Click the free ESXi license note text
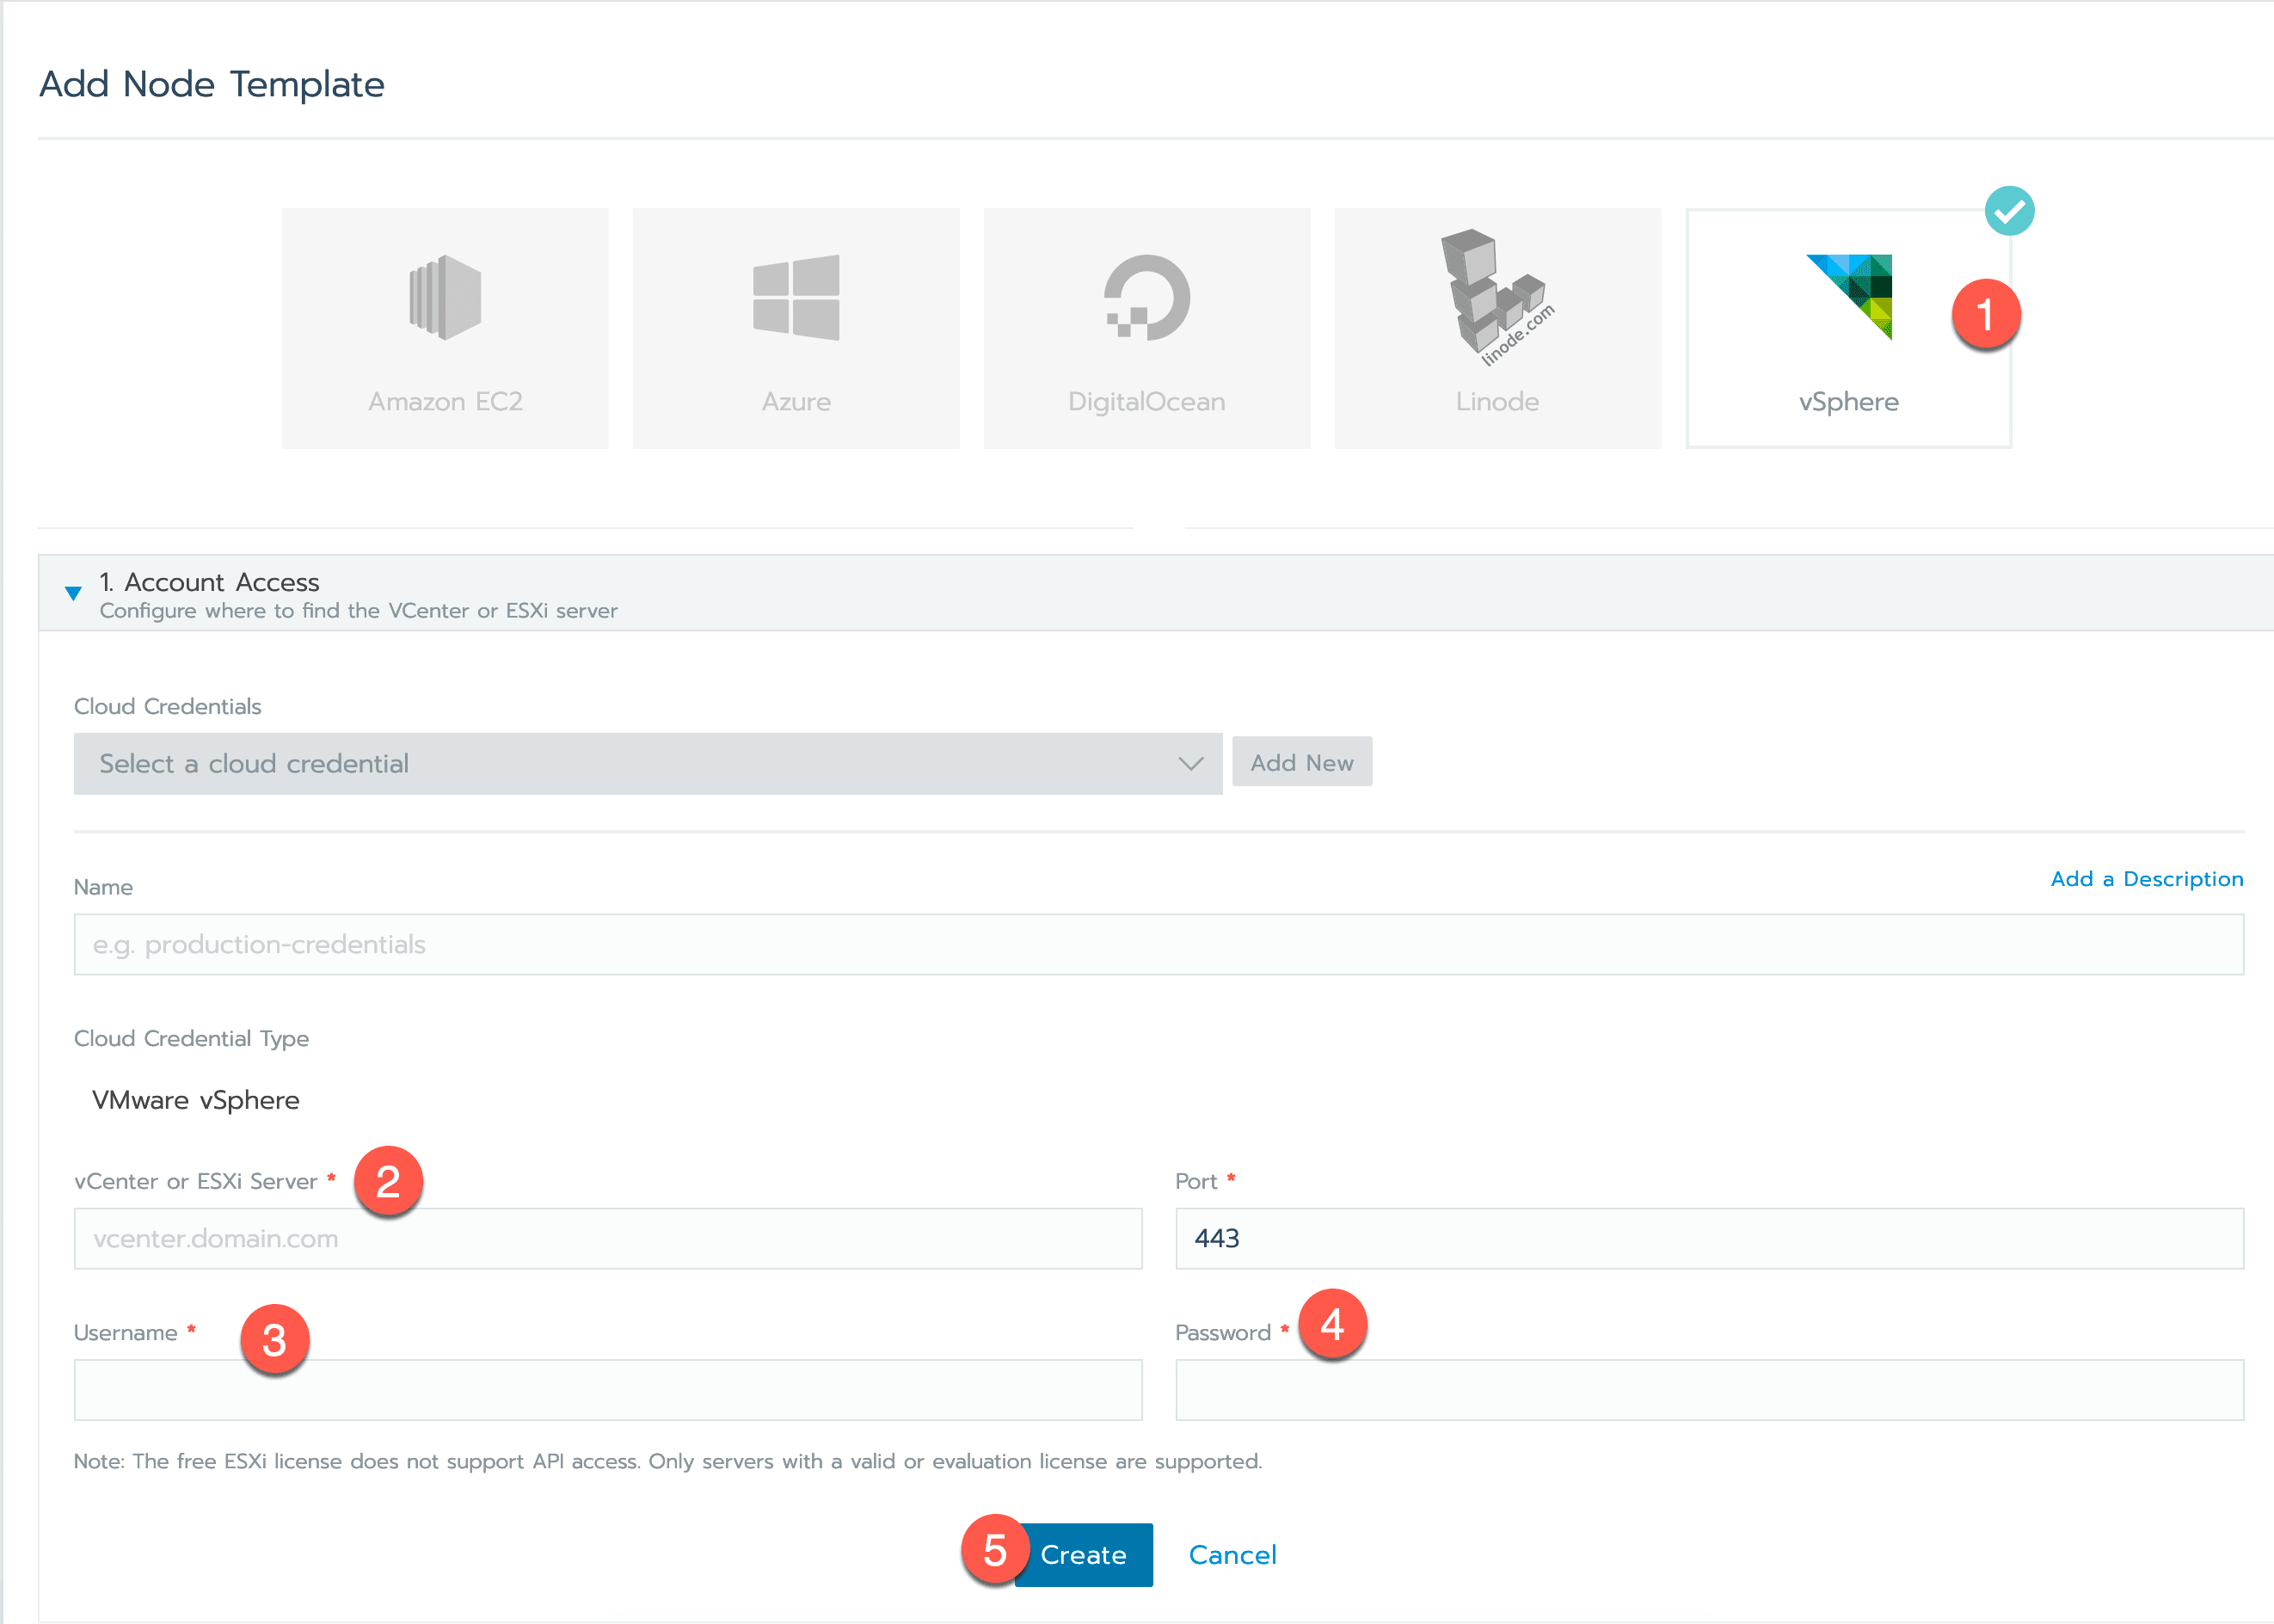Screen dimensions: 2274x1624 [668, 1461]
